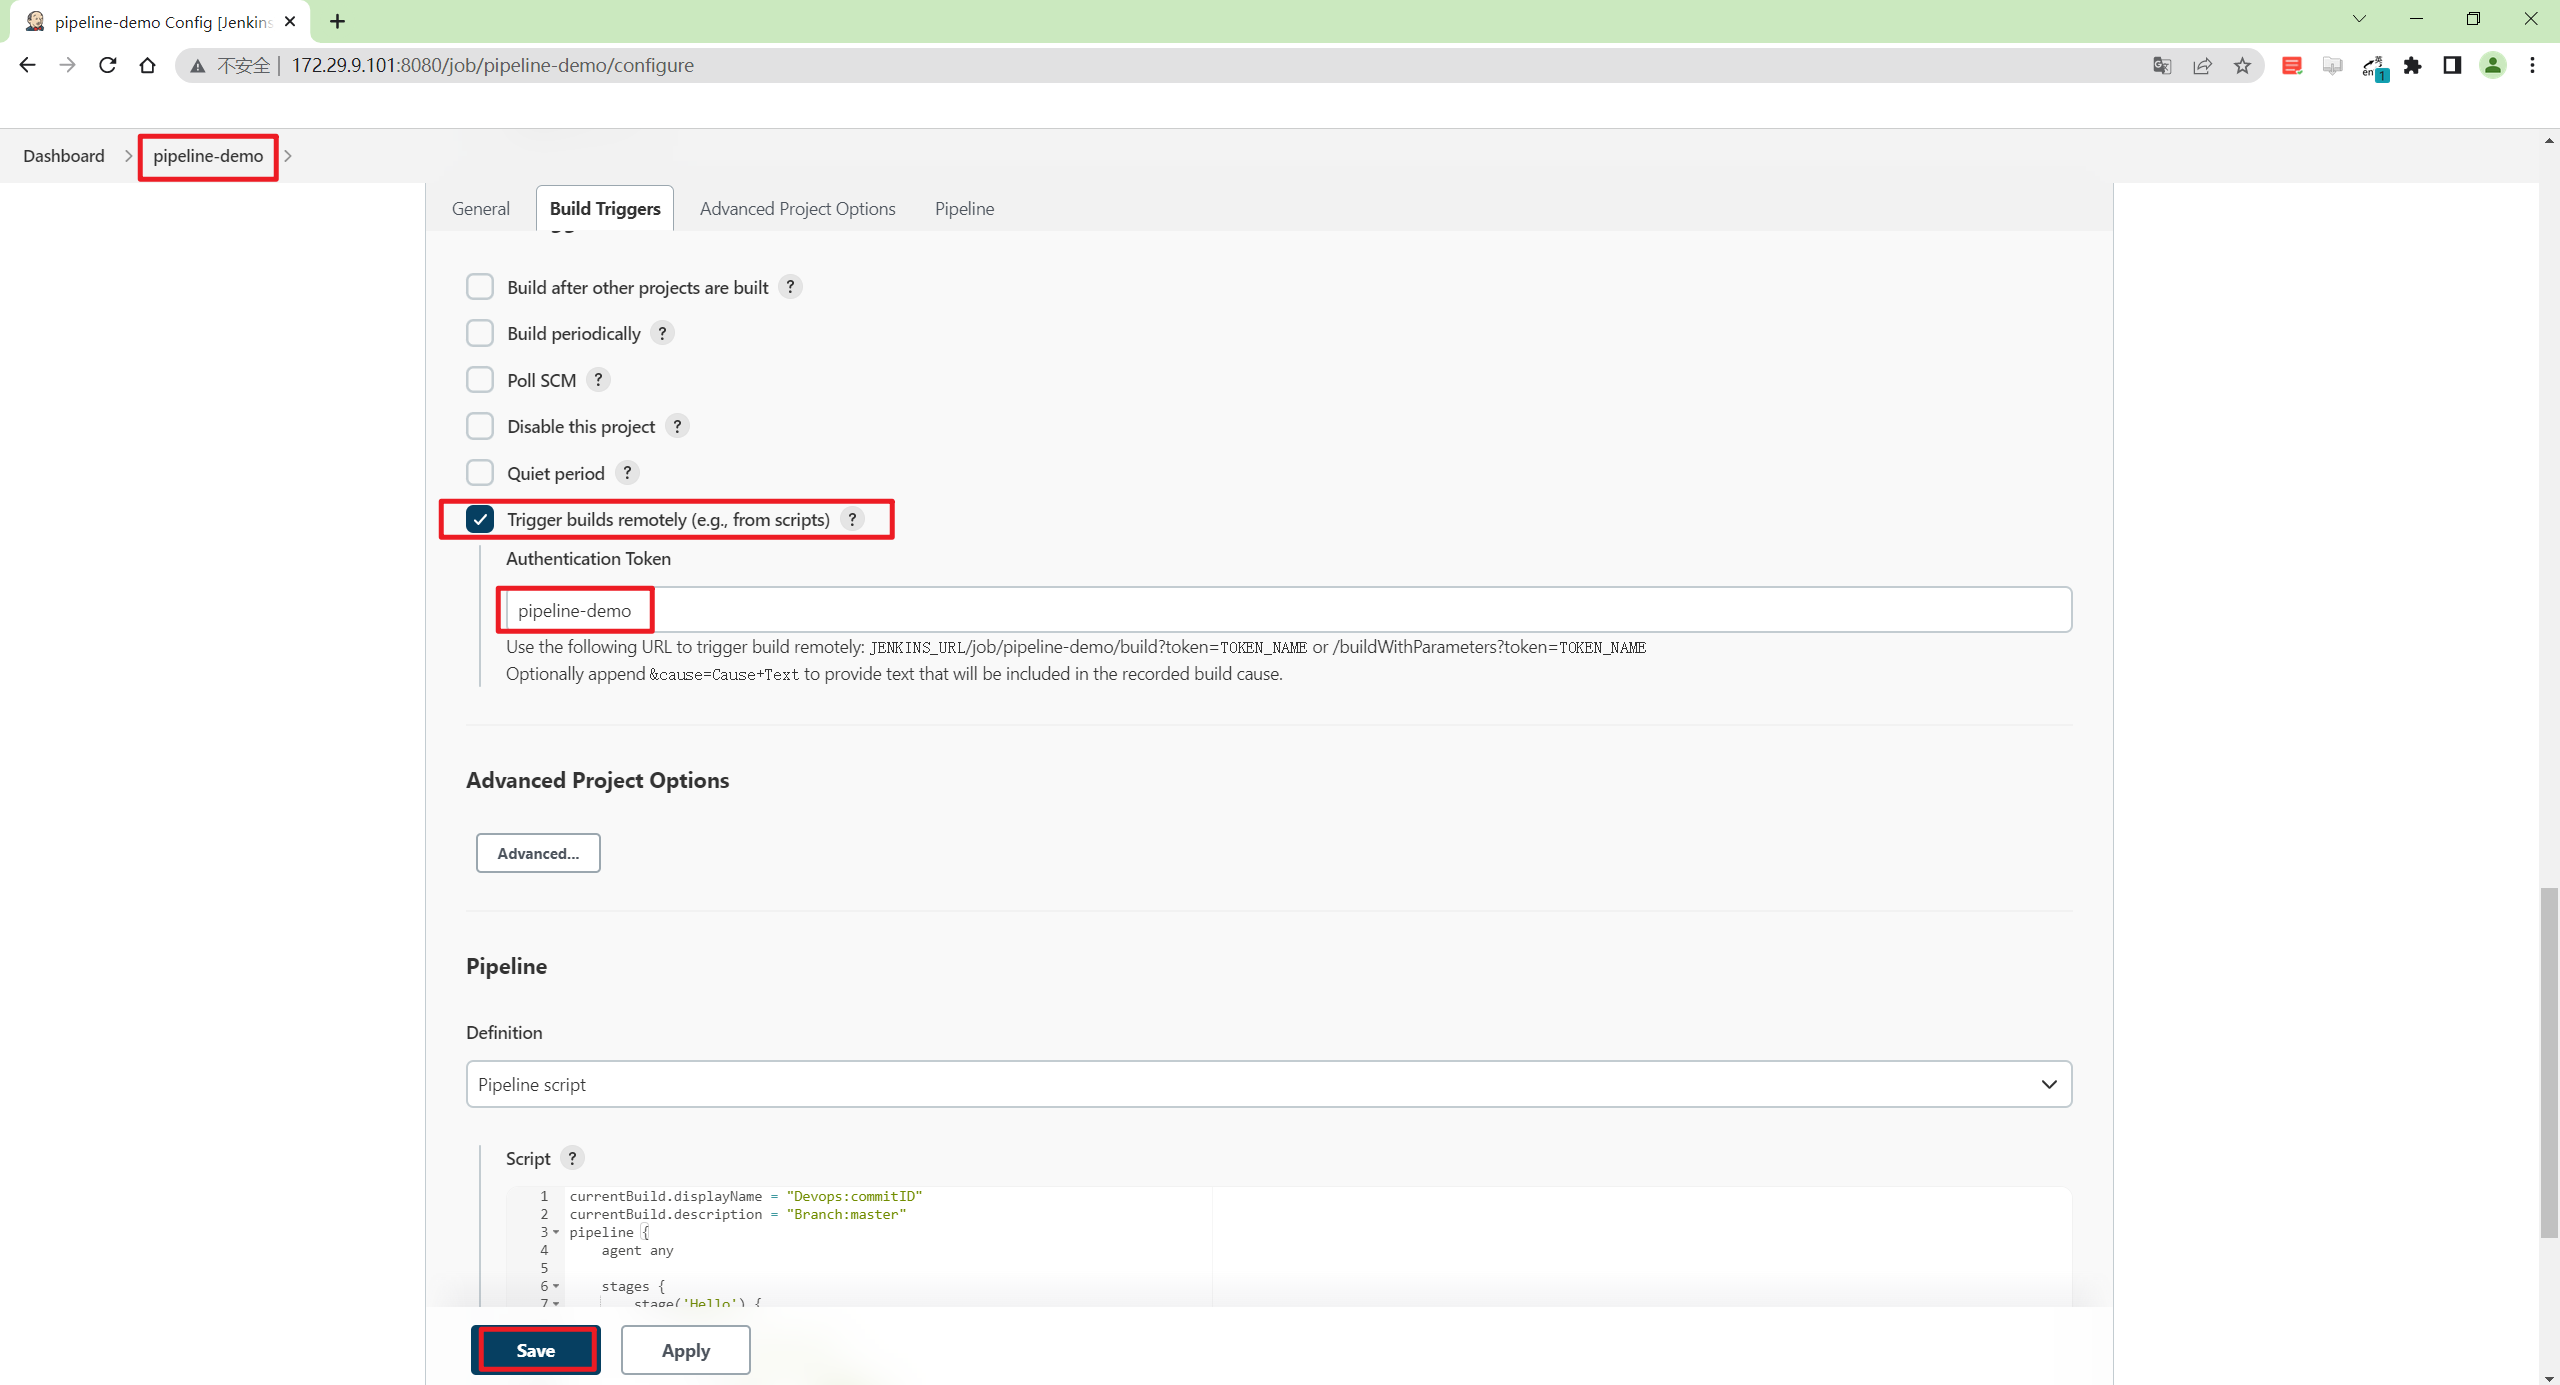This screenshot has width=2560, height=1385.
Task: Show help for the Script field
Action: coord(572,1158)
